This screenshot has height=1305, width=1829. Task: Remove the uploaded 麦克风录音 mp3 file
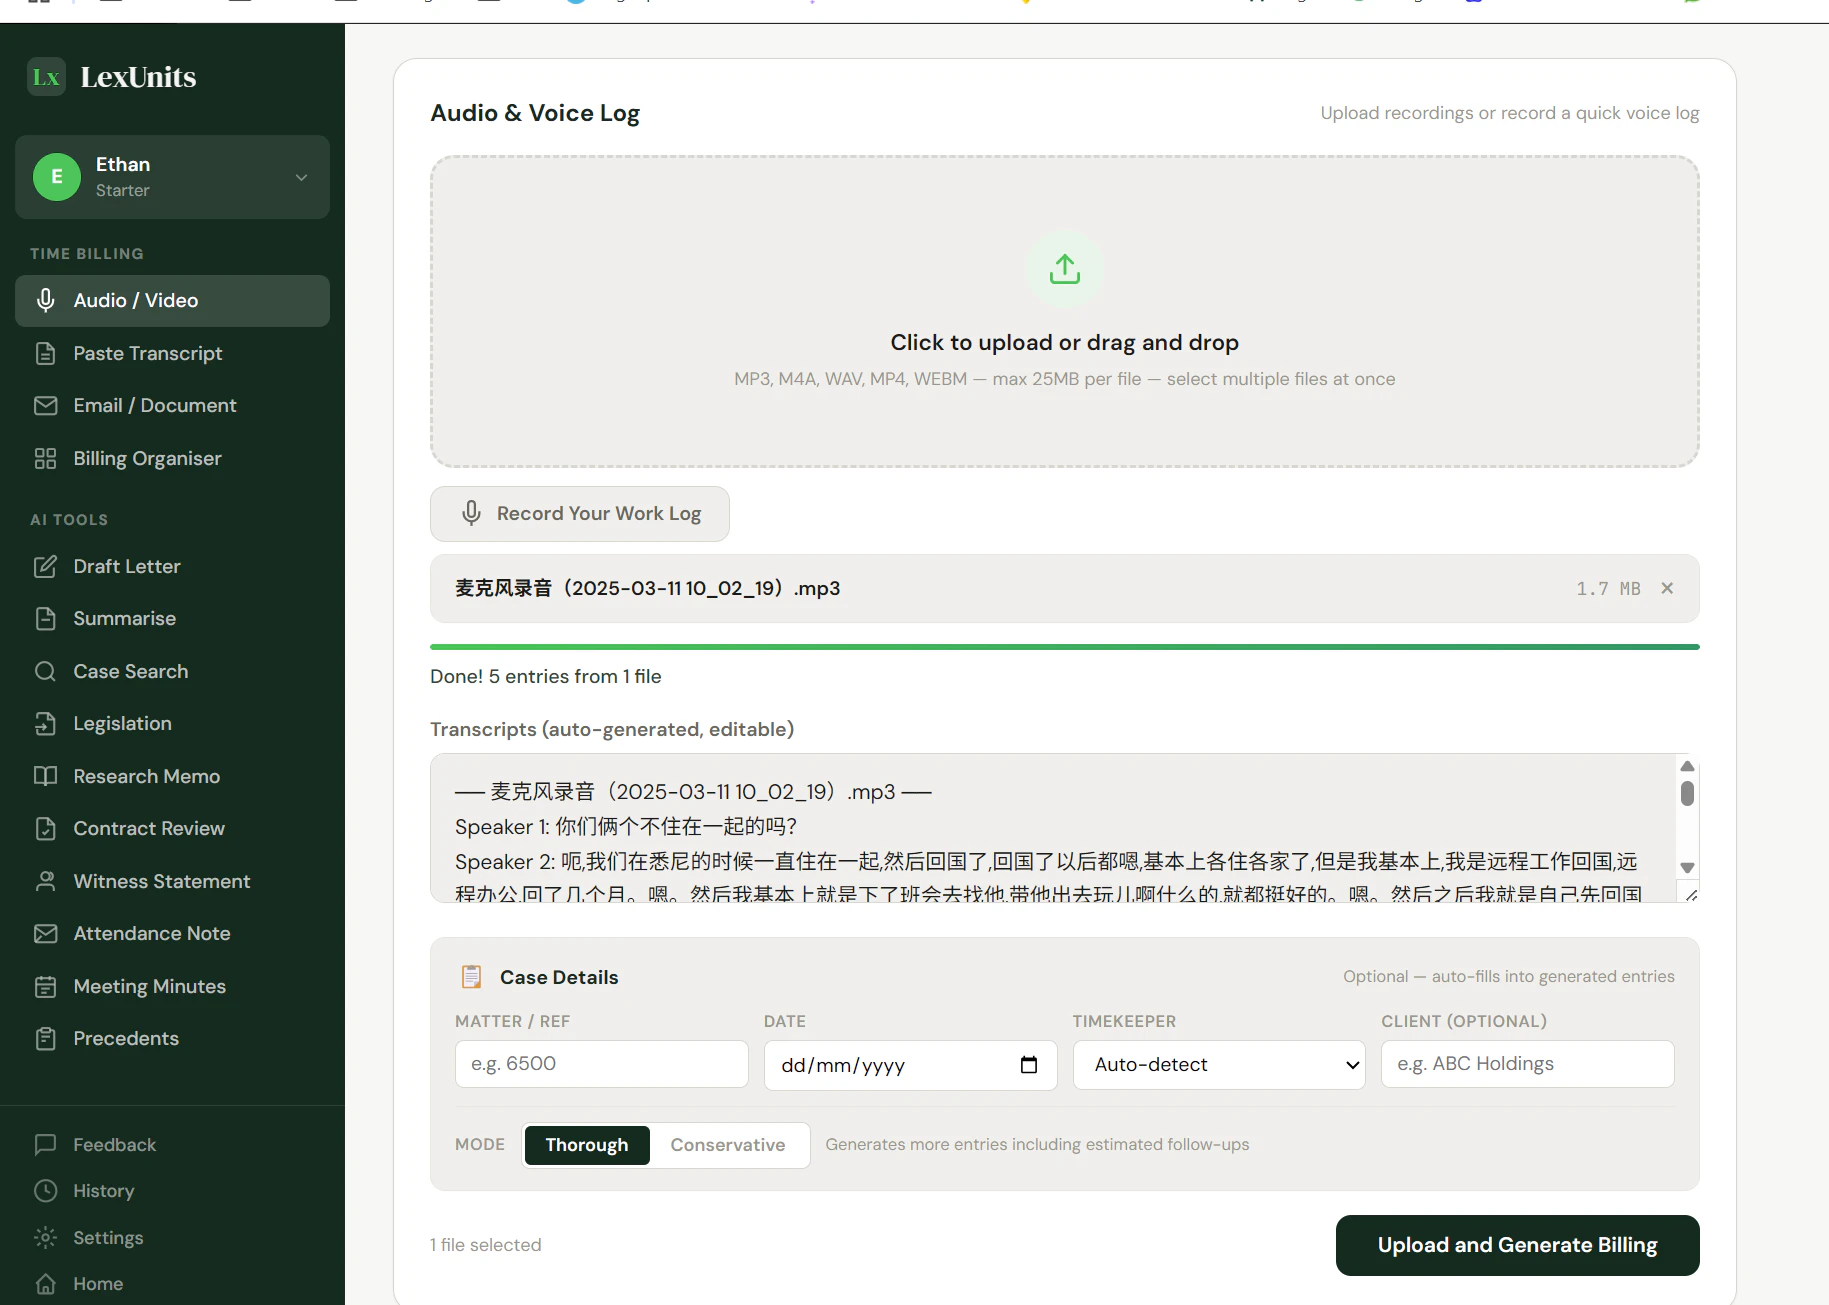1666,588
